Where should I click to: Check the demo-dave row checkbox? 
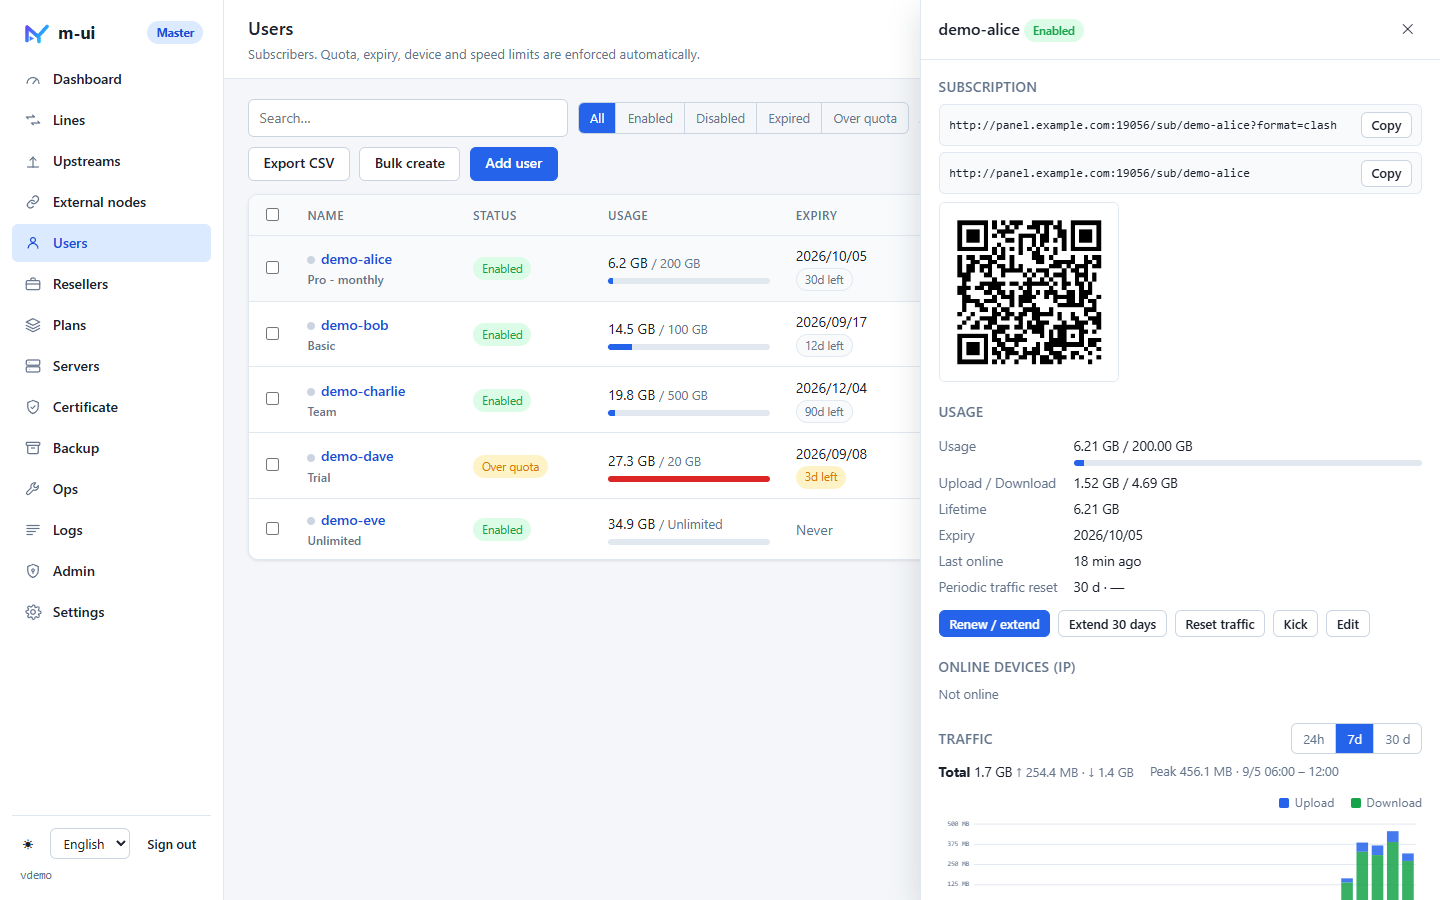click(272, 464)
